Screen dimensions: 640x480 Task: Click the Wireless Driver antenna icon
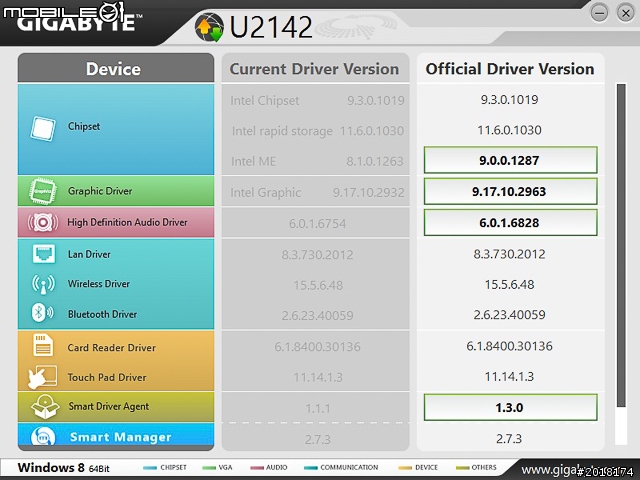(x=43, y=284)
